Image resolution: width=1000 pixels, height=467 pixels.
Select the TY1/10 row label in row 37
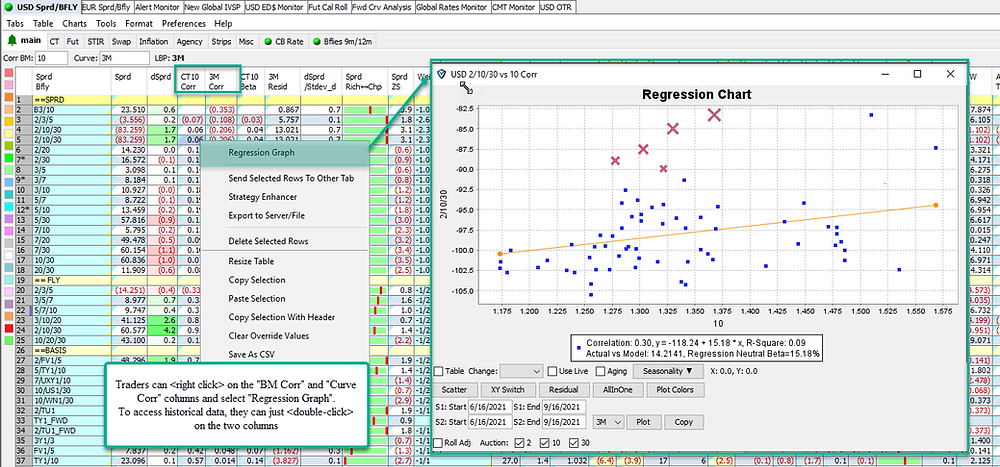coord(71,461)
